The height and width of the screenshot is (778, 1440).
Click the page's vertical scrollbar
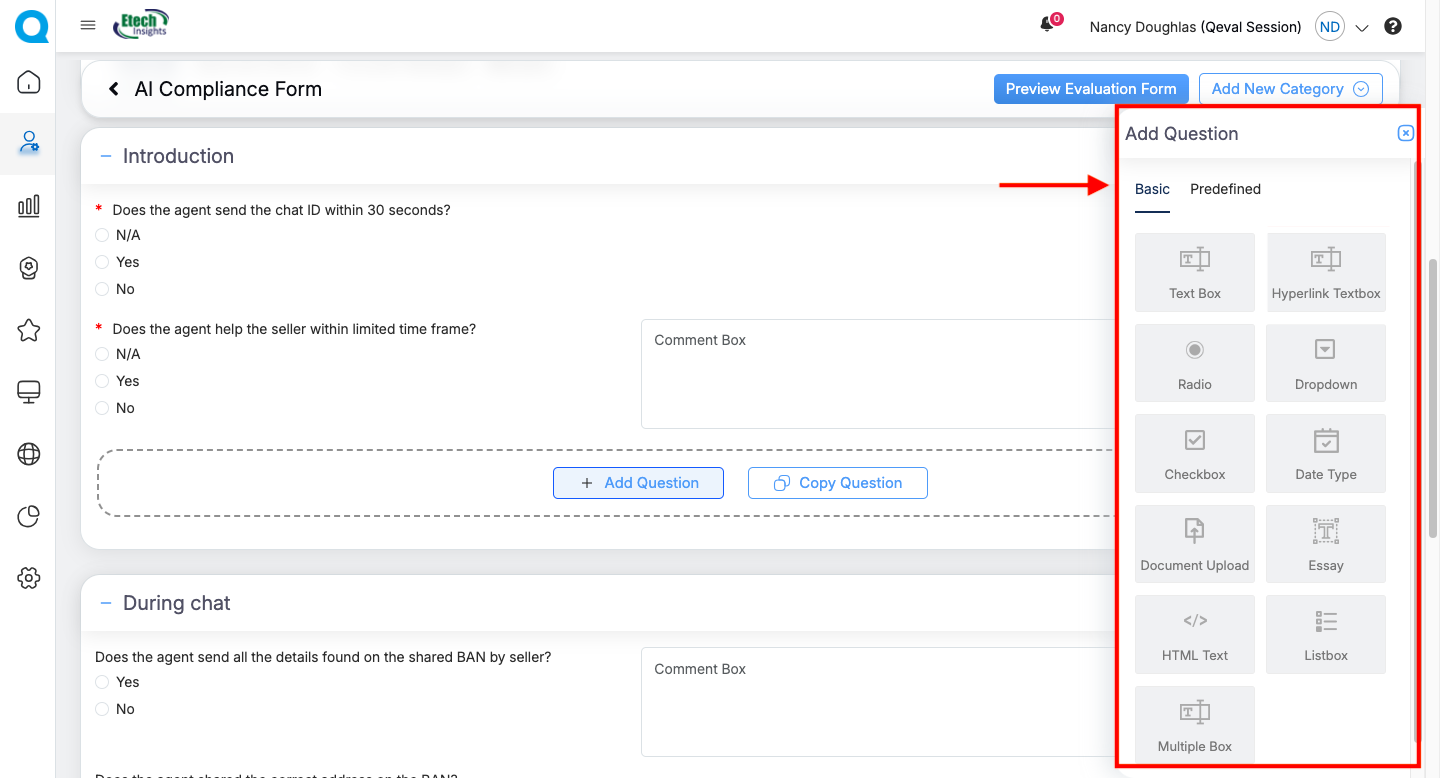1433,400
